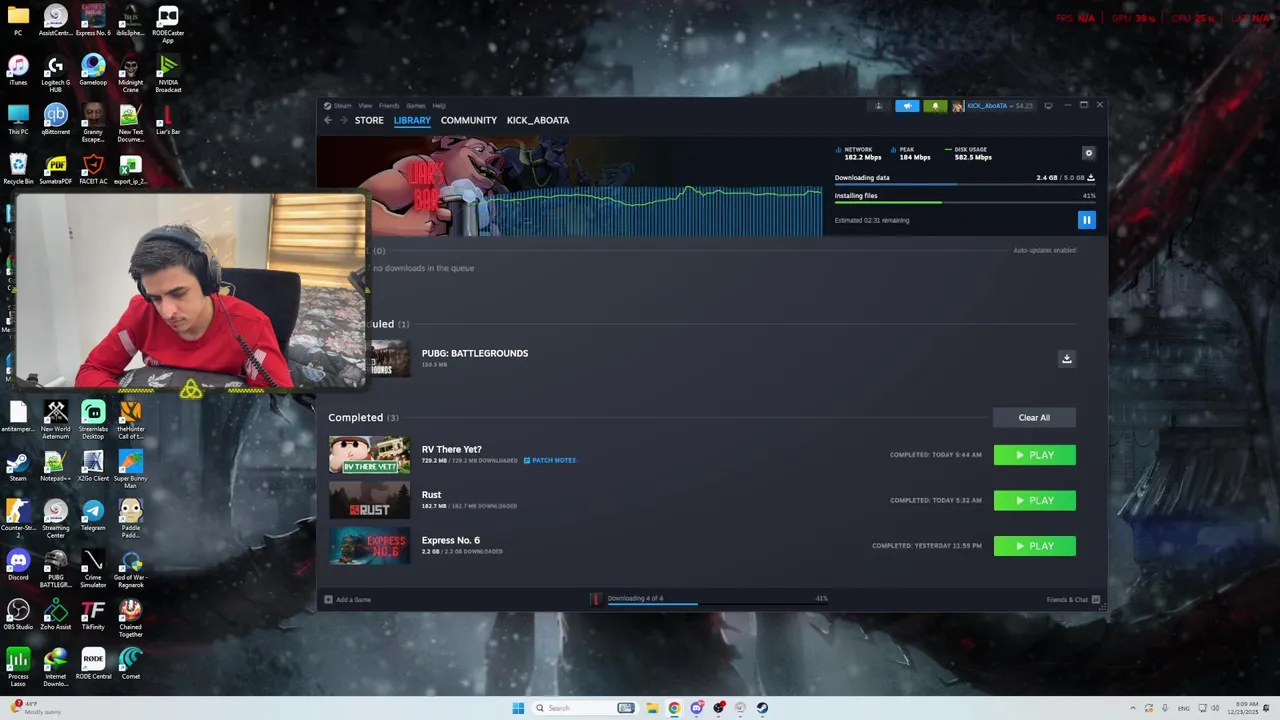Screen dimensions: 1280x720
Task: Select the Logitech G HUB desktop icon
Action: [56, 74]
